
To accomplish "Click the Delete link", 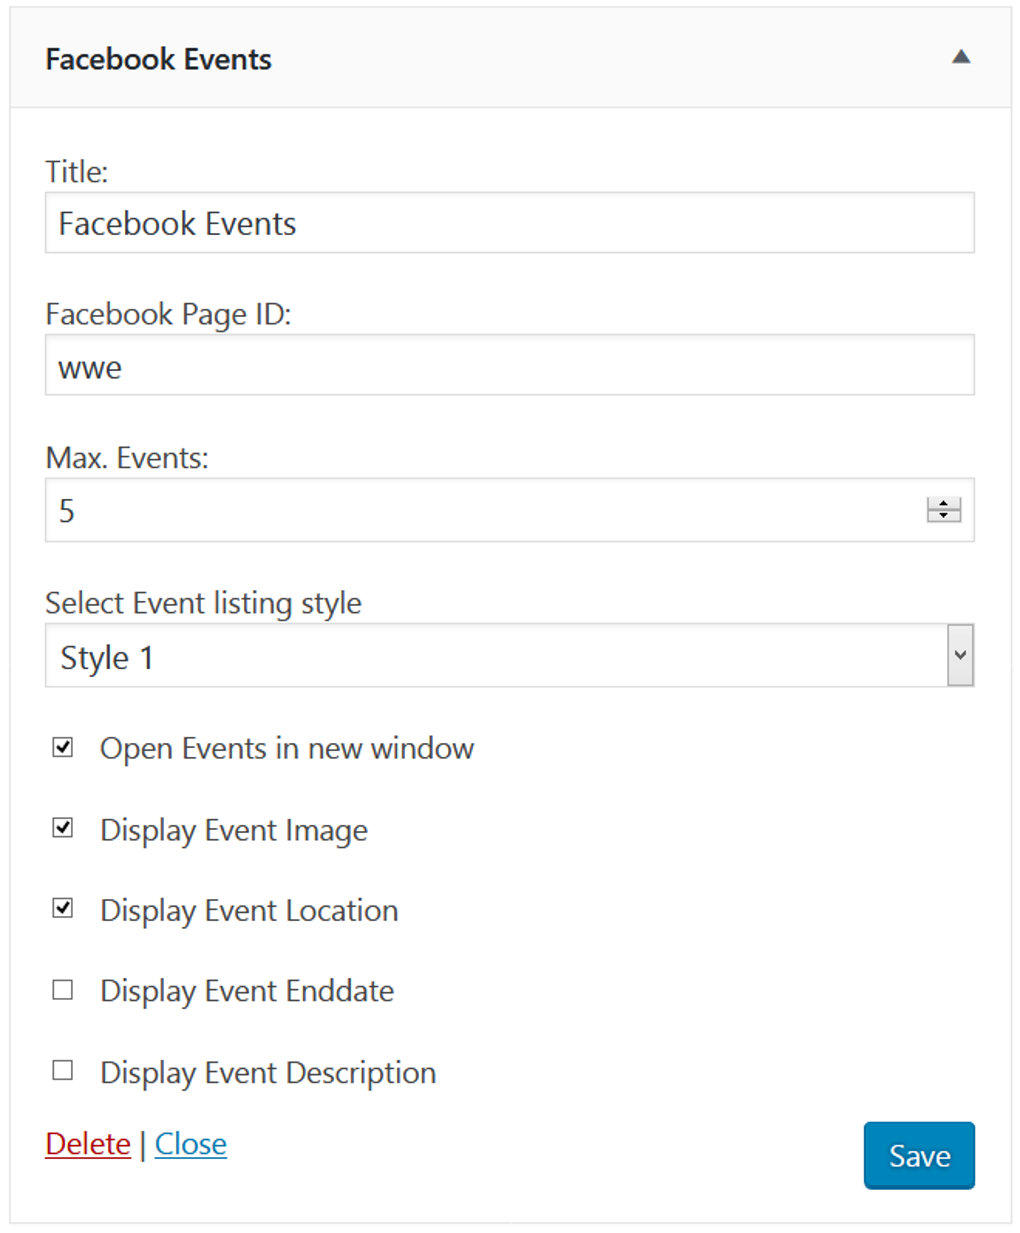I will point(88,1143).
